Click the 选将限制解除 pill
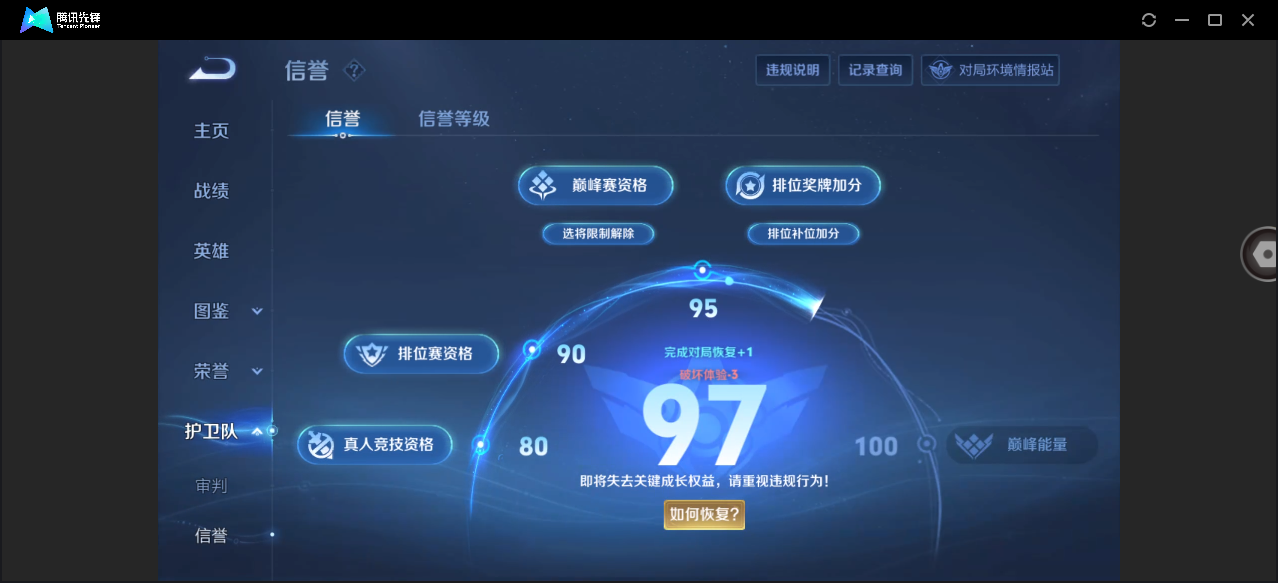This screenshot has height=583, width=1278. pos(600,233)
